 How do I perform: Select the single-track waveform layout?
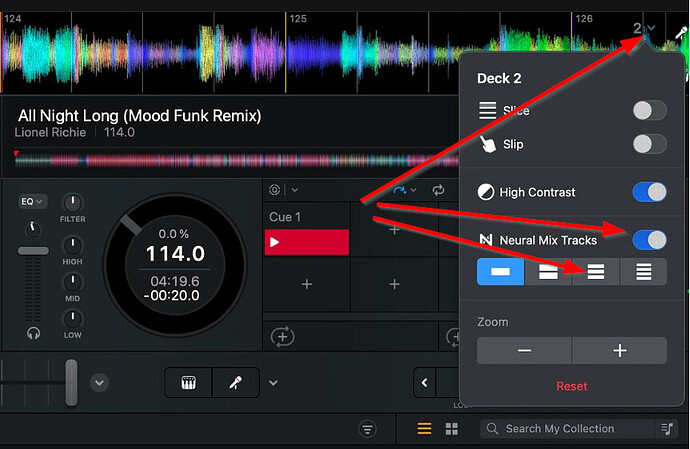500,272
